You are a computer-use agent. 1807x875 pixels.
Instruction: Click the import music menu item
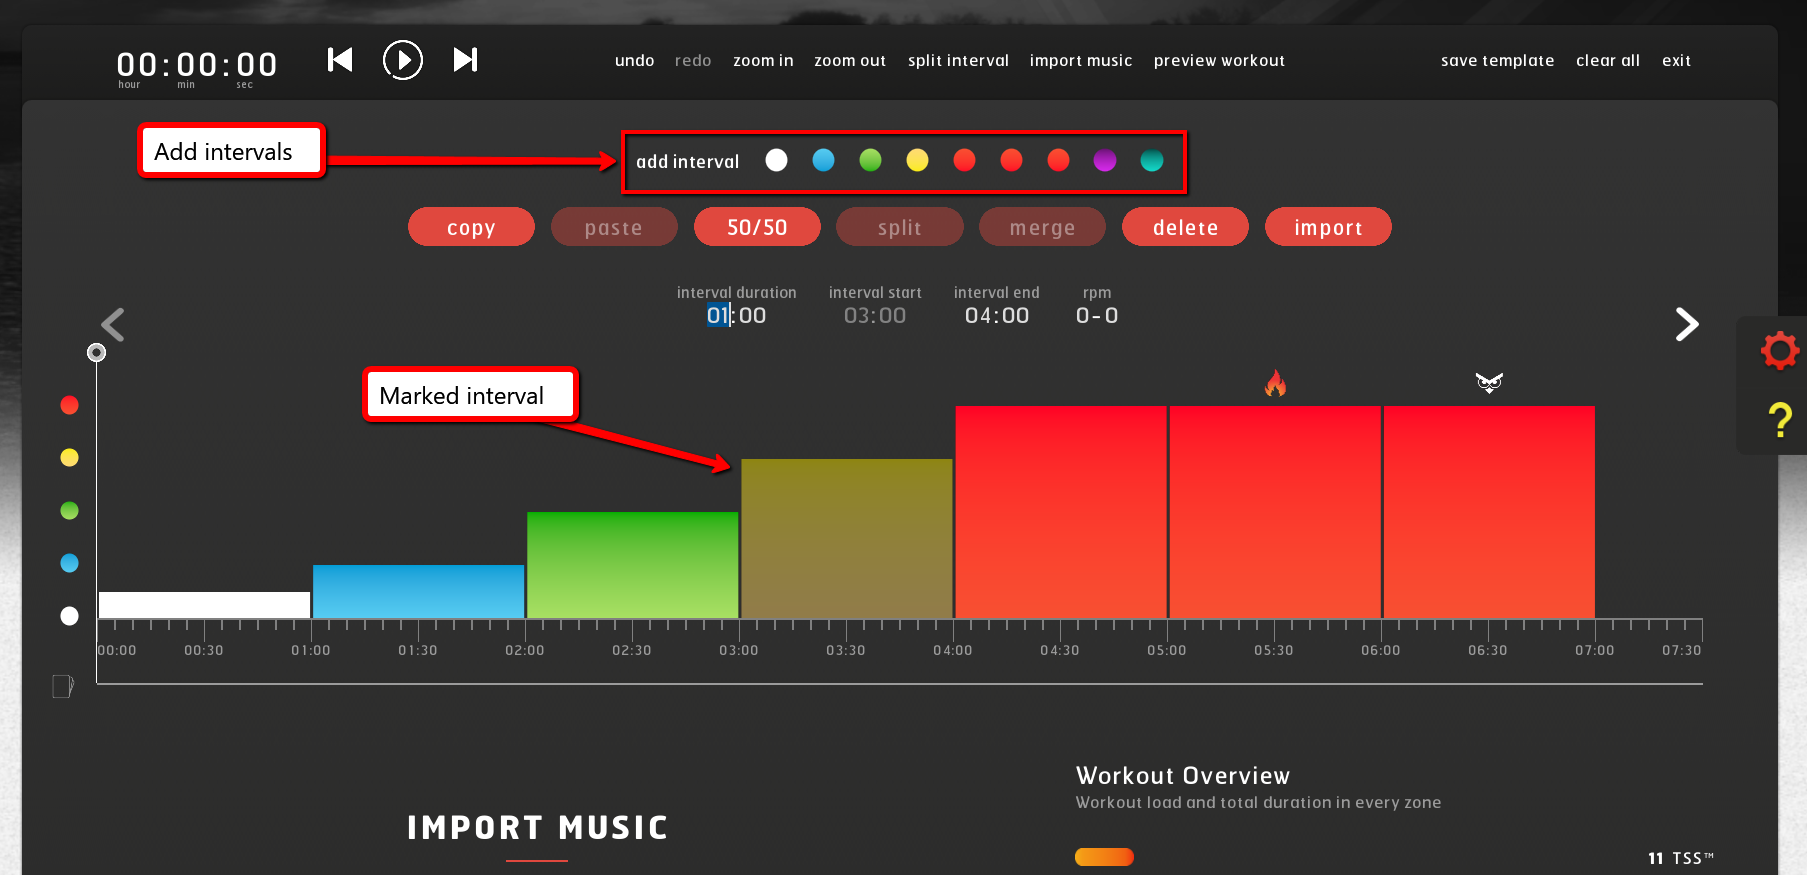coord(1080,61)
